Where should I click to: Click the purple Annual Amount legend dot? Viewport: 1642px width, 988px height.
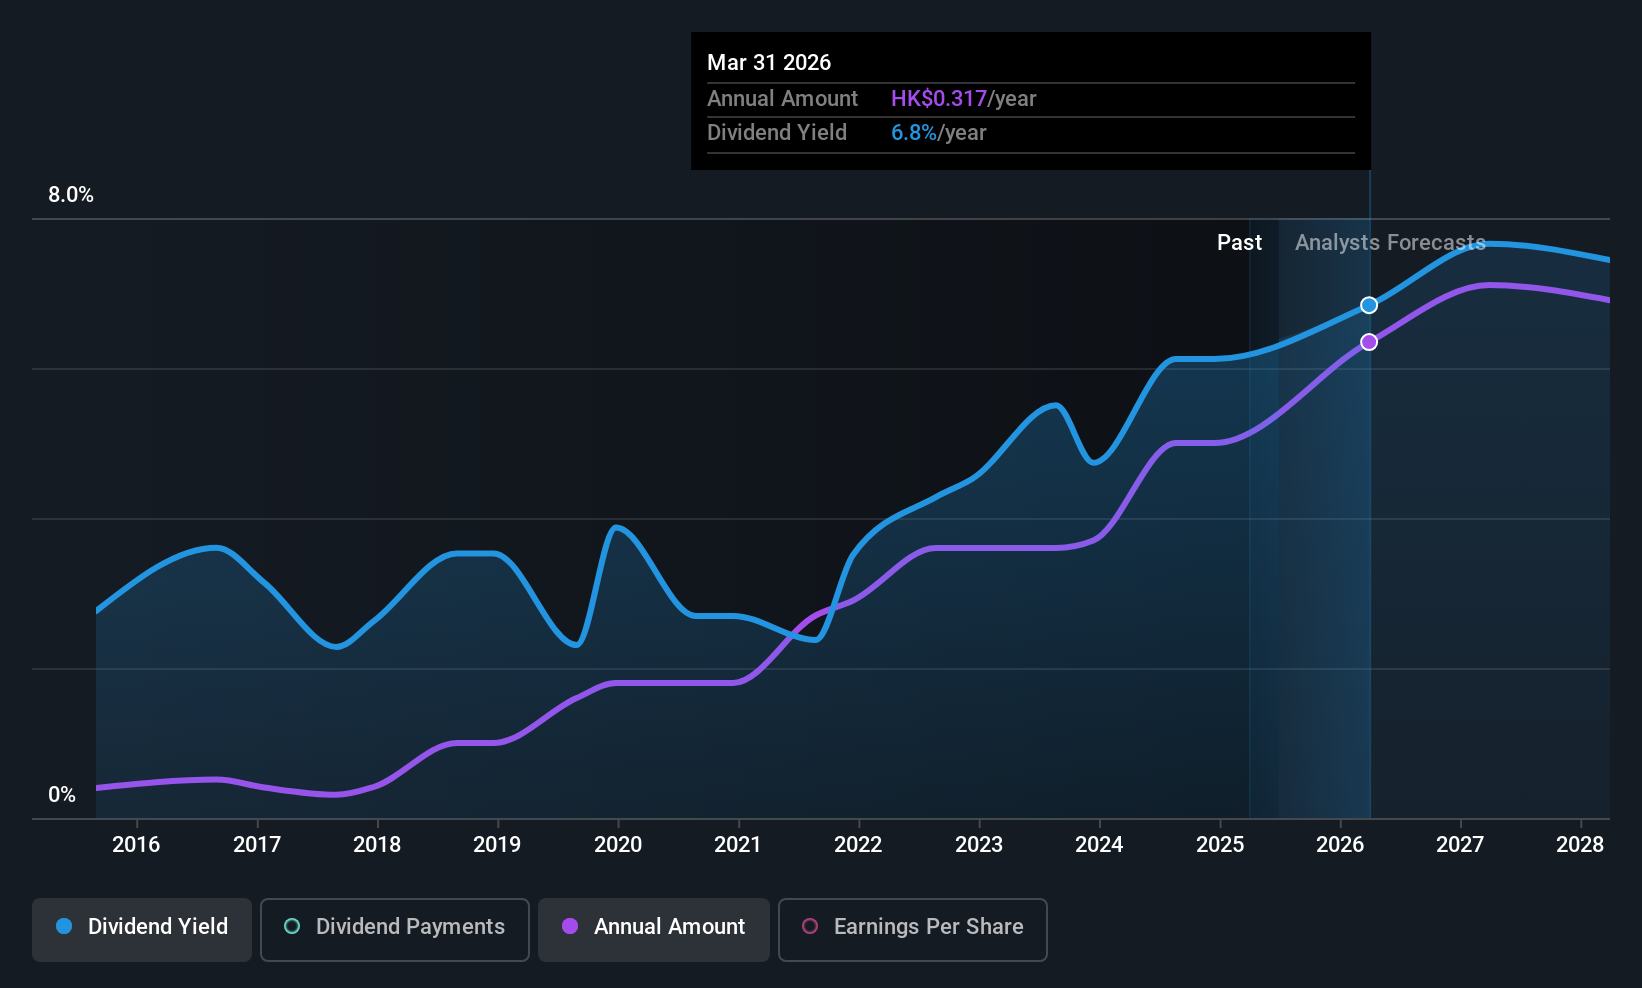pos(570,927)
